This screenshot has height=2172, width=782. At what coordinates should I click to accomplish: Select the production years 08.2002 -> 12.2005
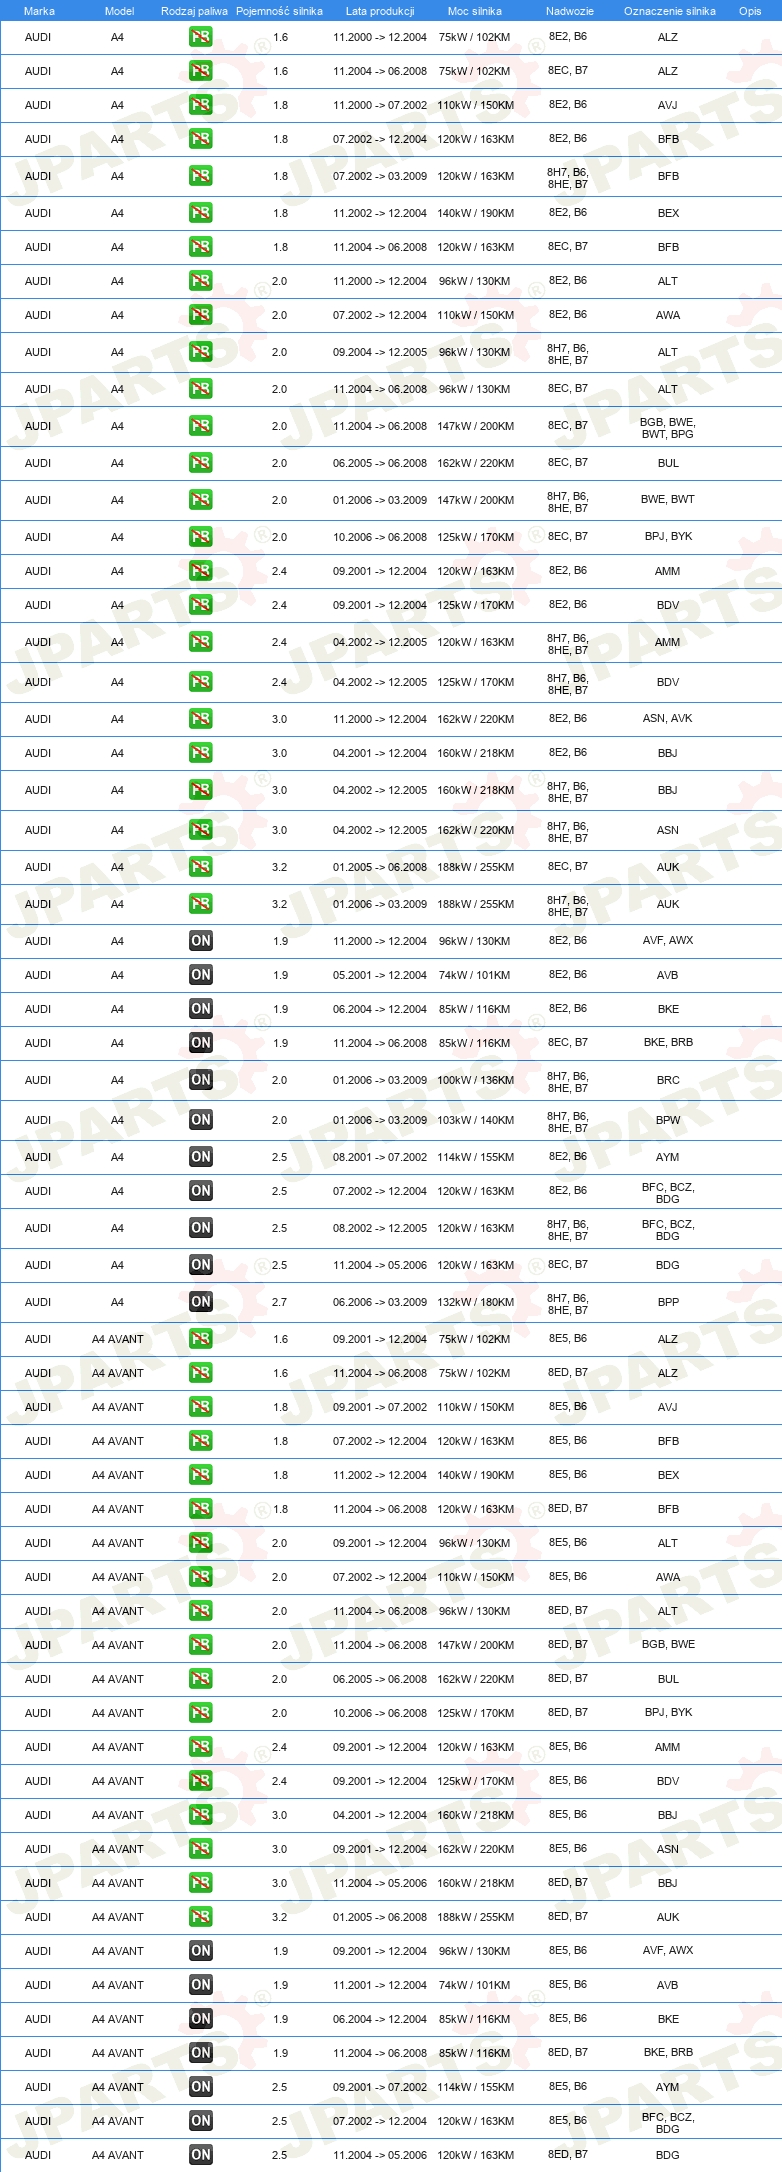point(380,1228)
